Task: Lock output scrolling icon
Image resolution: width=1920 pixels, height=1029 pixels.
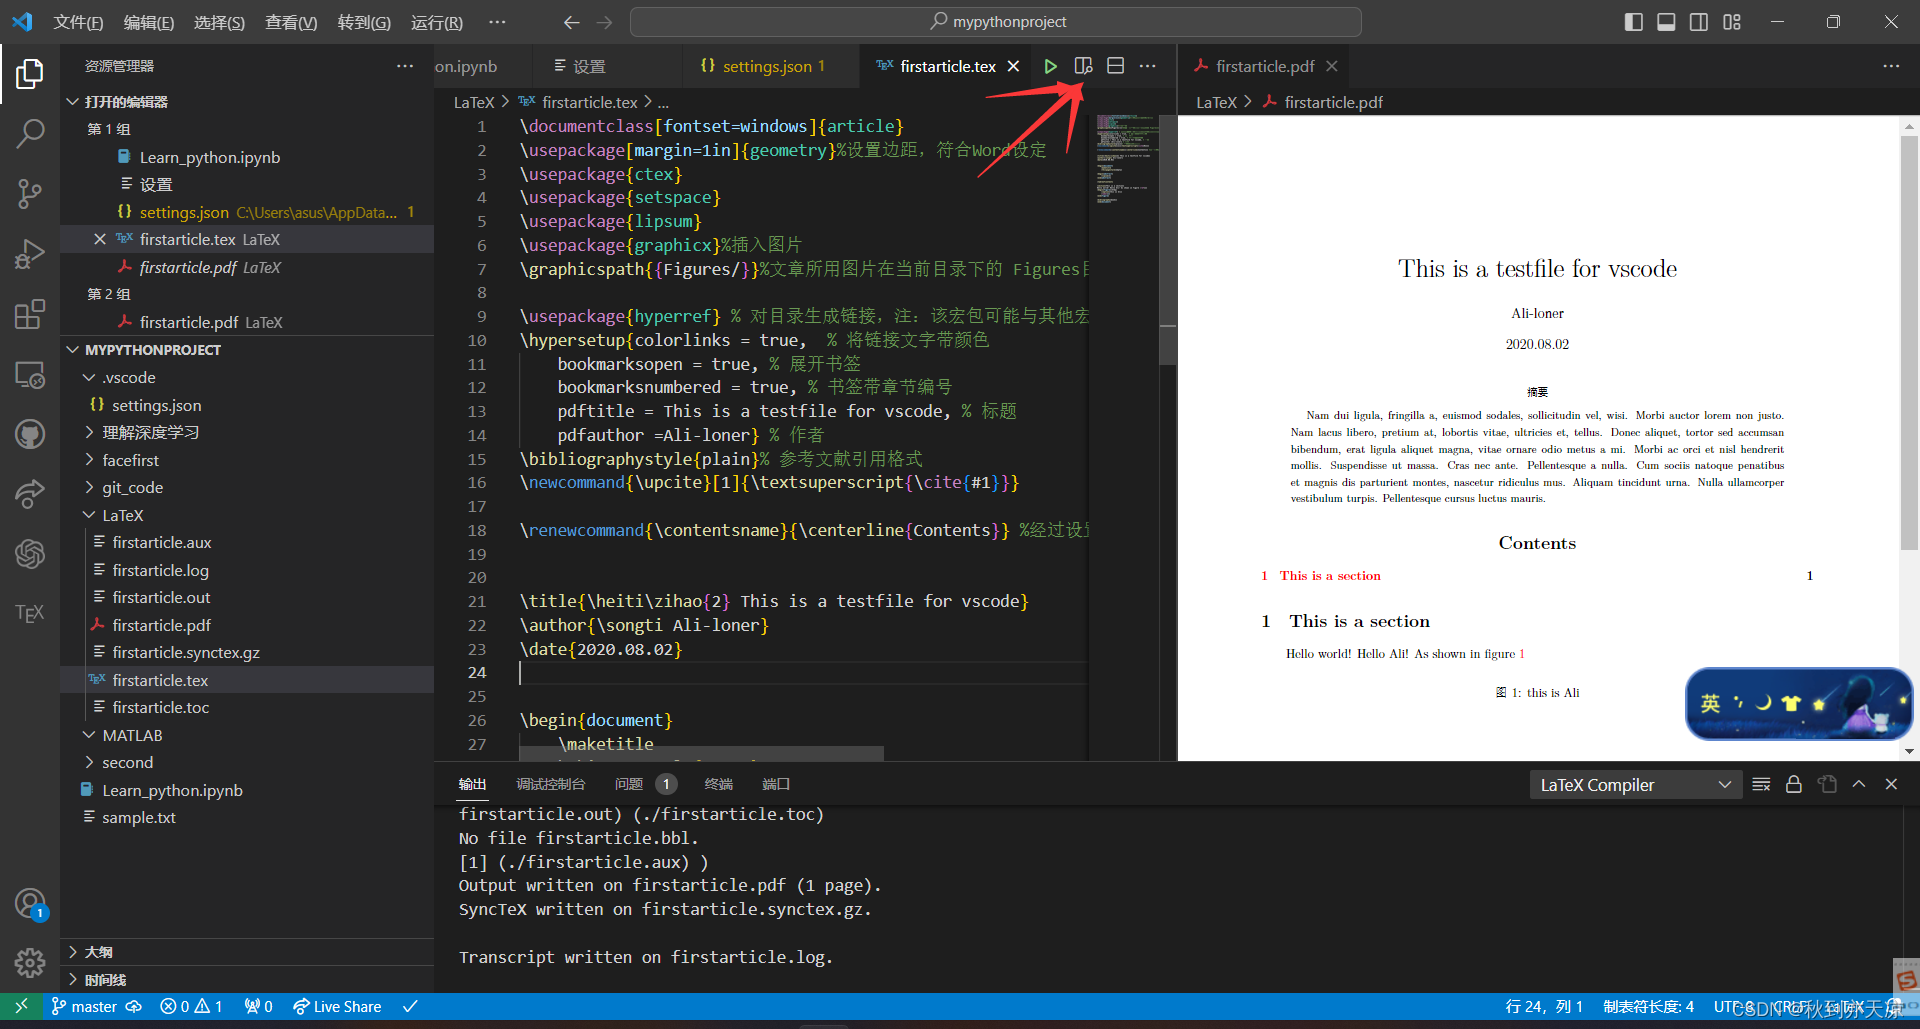Action: coord(1794,784)
